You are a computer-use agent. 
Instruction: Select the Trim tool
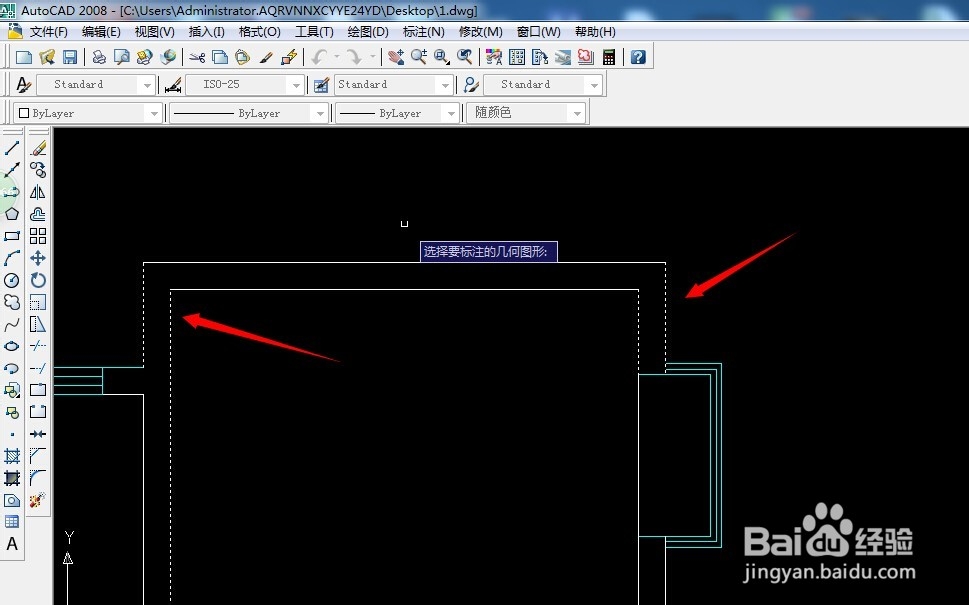(x=38, y=346)
